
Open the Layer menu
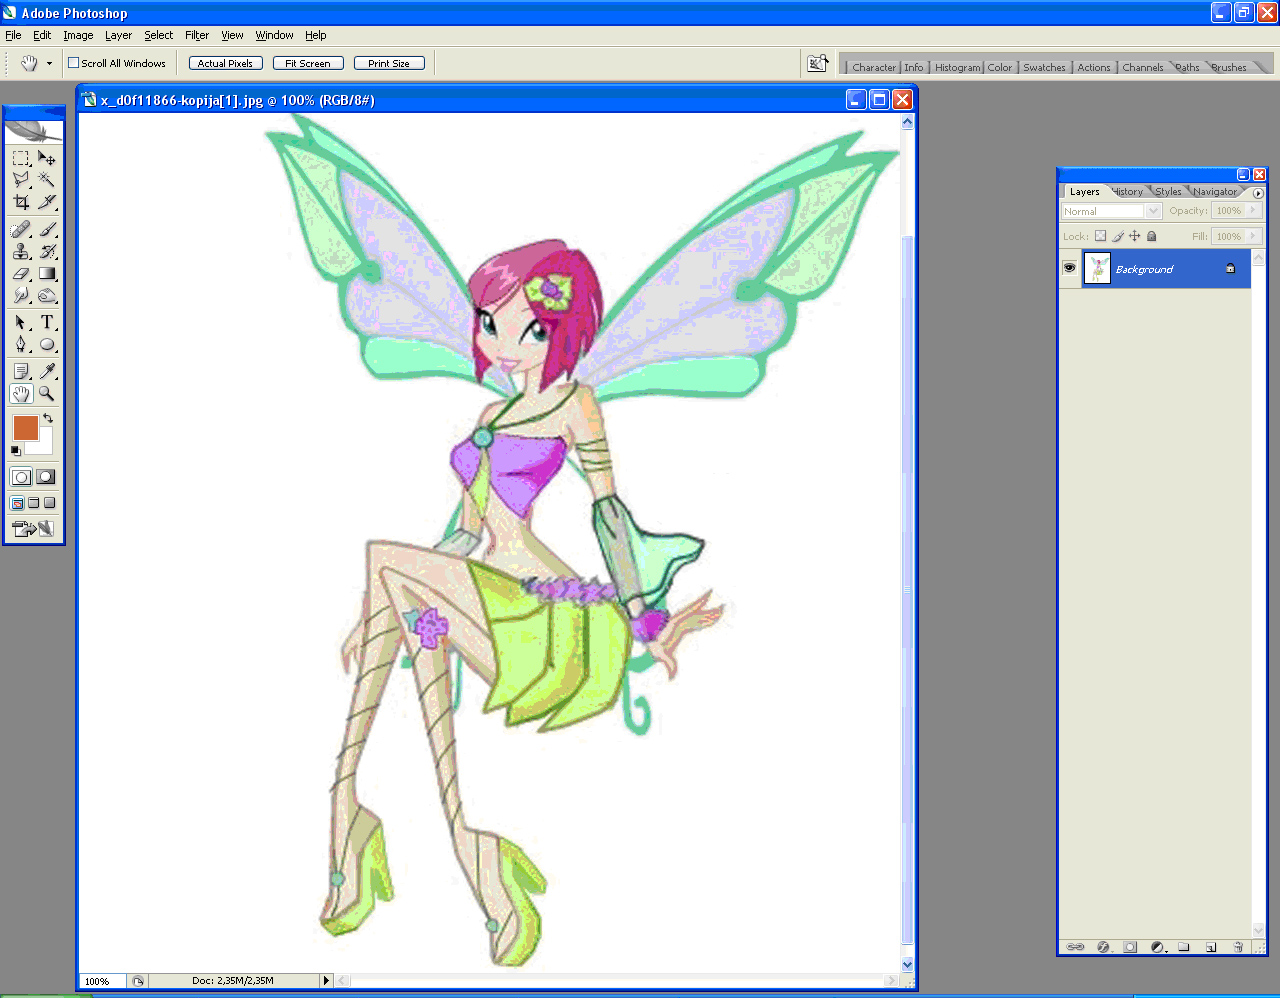tap(118, 35)
